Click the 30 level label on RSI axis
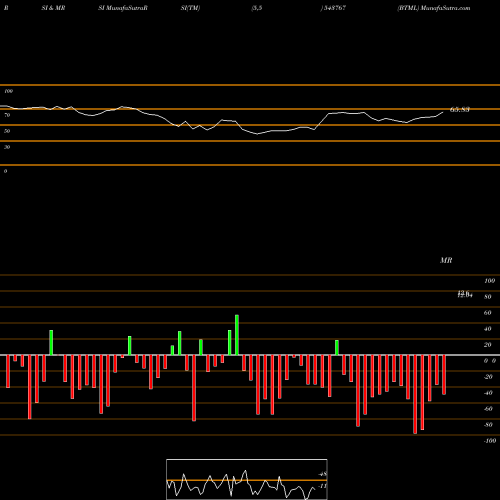Image resolution: width=500 pixels, height=500 pixels. [x=7, y=147]
